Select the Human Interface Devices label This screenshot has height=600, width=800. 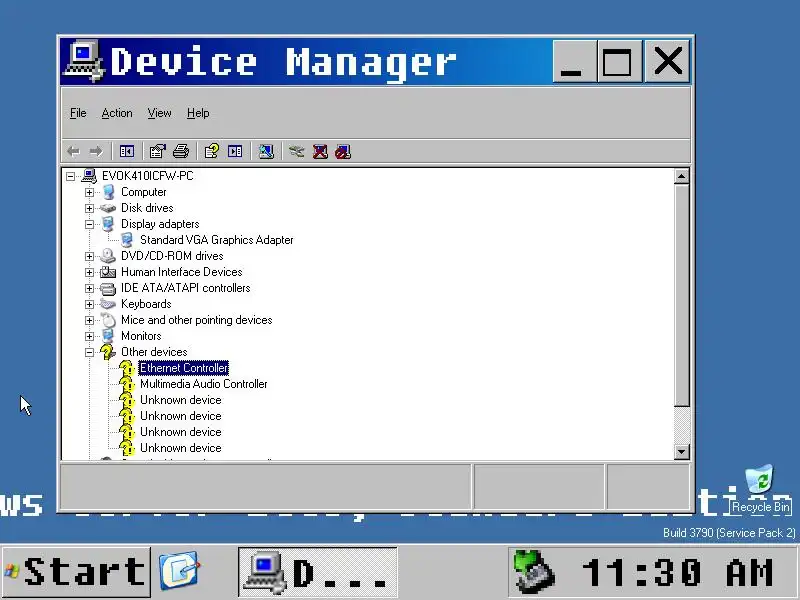pyautogui.click(x=181, y=272)
